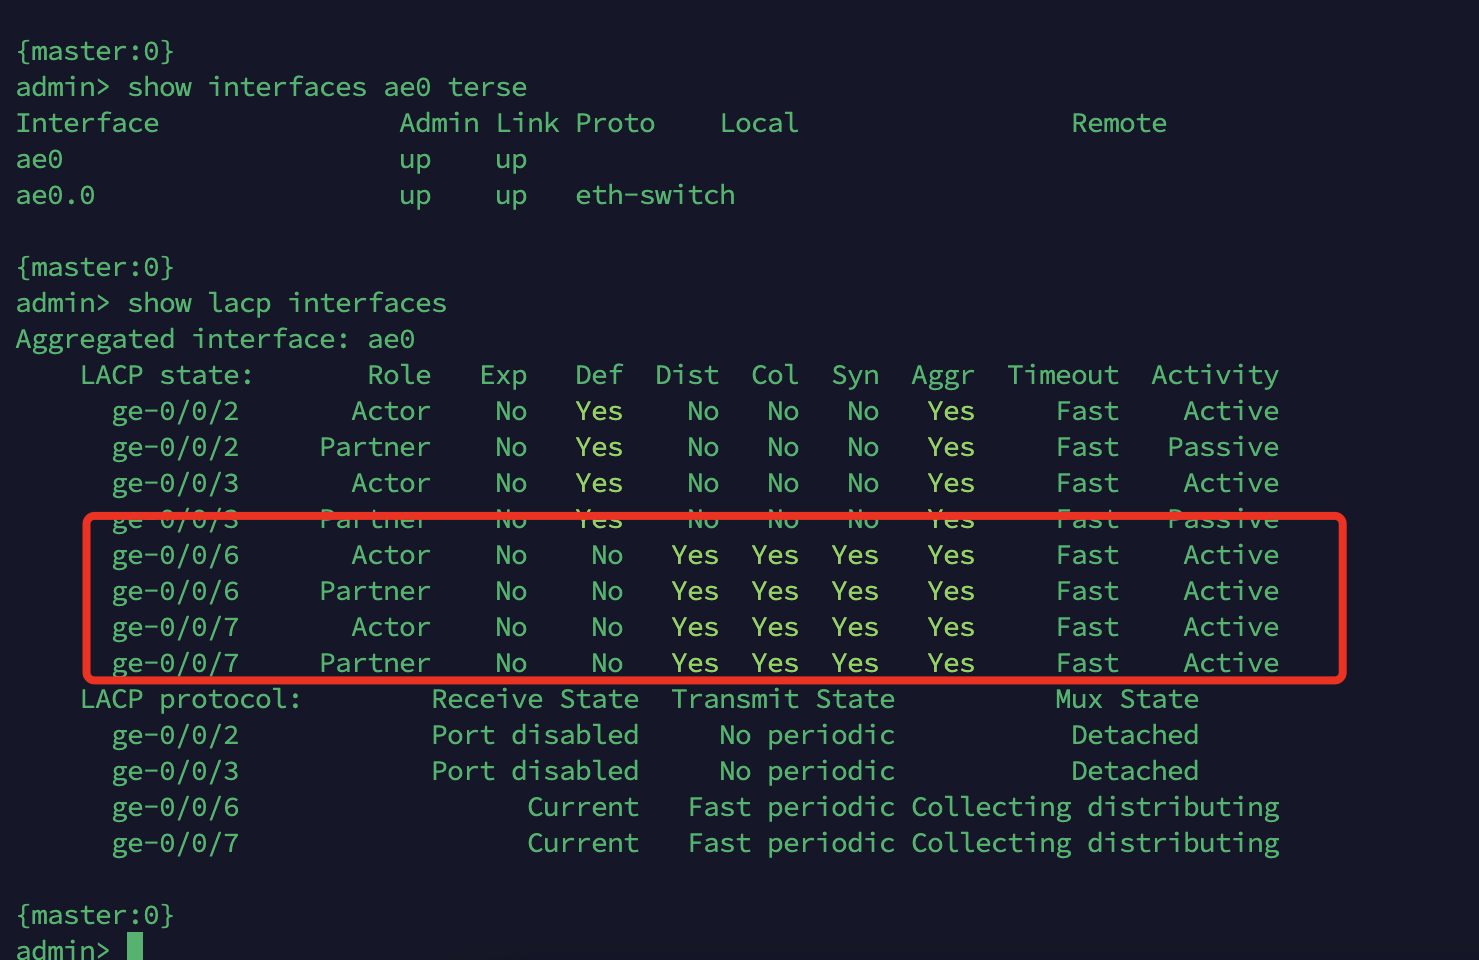Screen dimensions: 1479x960
Task: Click the 'Transmit State' column header
Action: pyautogui.click(x=783, y=700)
